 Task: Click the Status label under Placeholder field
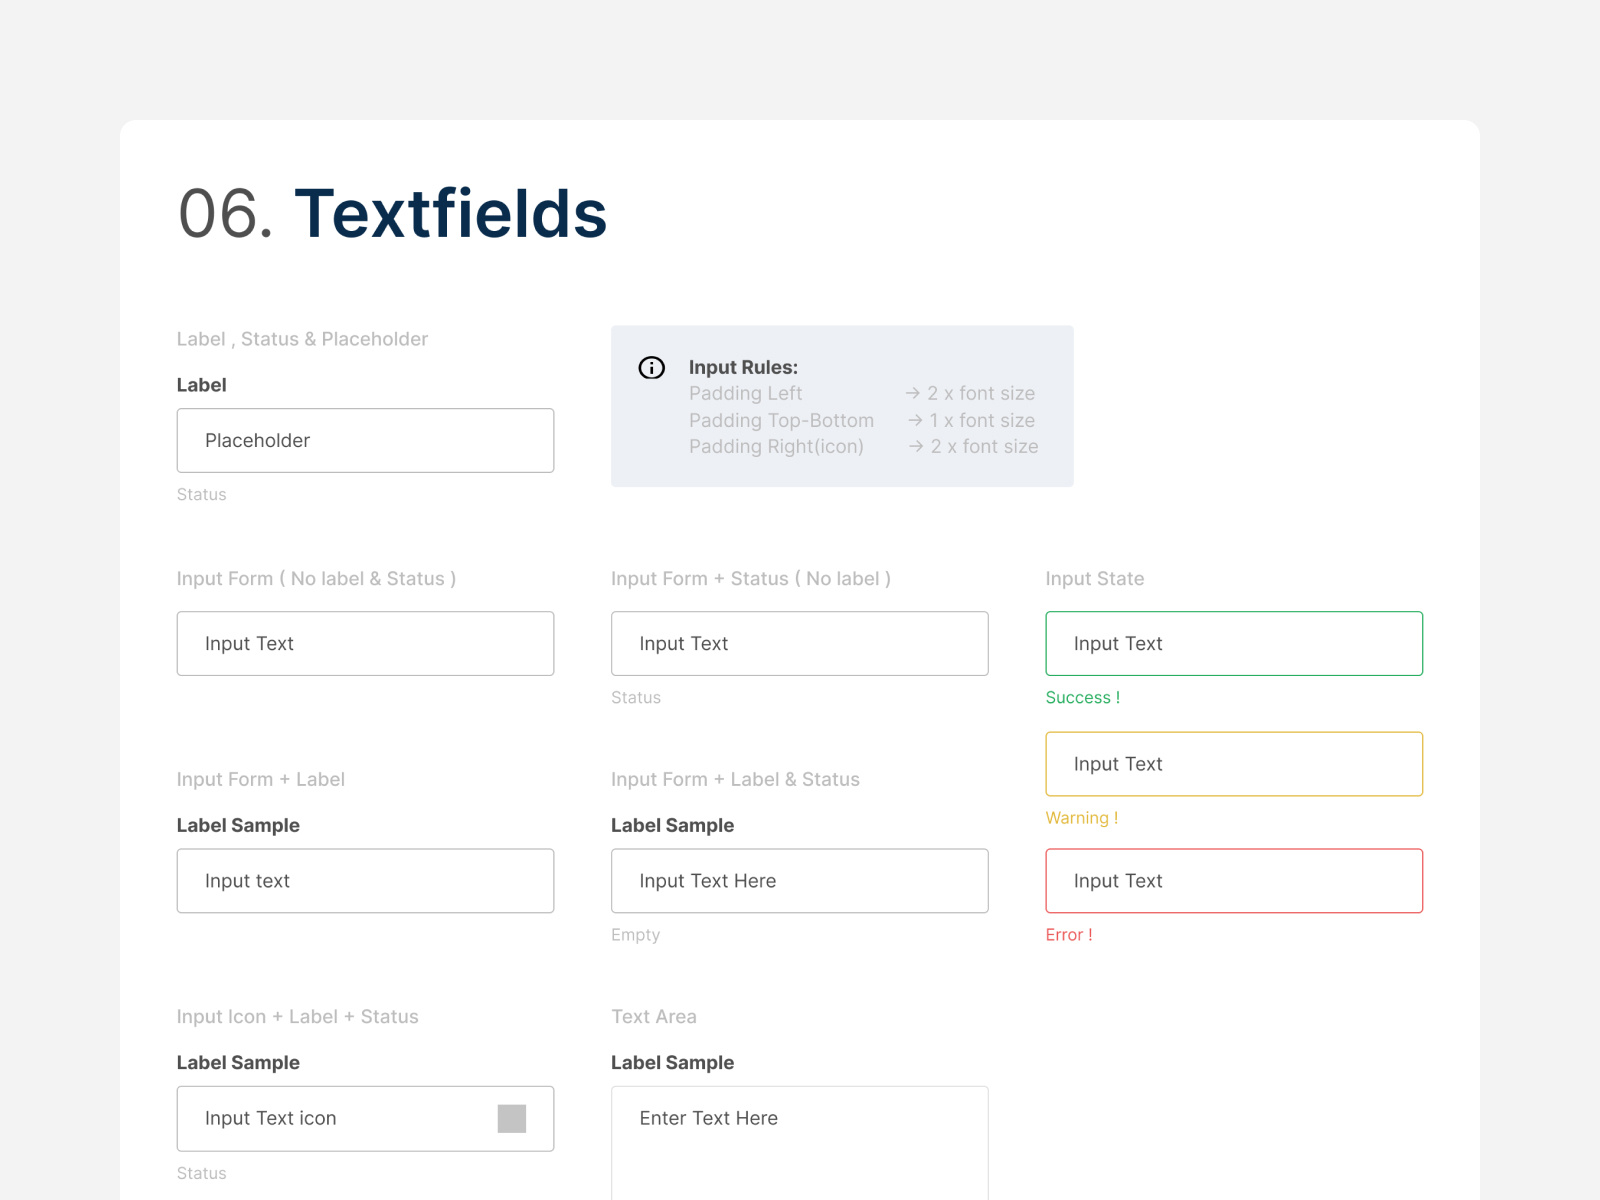click(201, 494)
